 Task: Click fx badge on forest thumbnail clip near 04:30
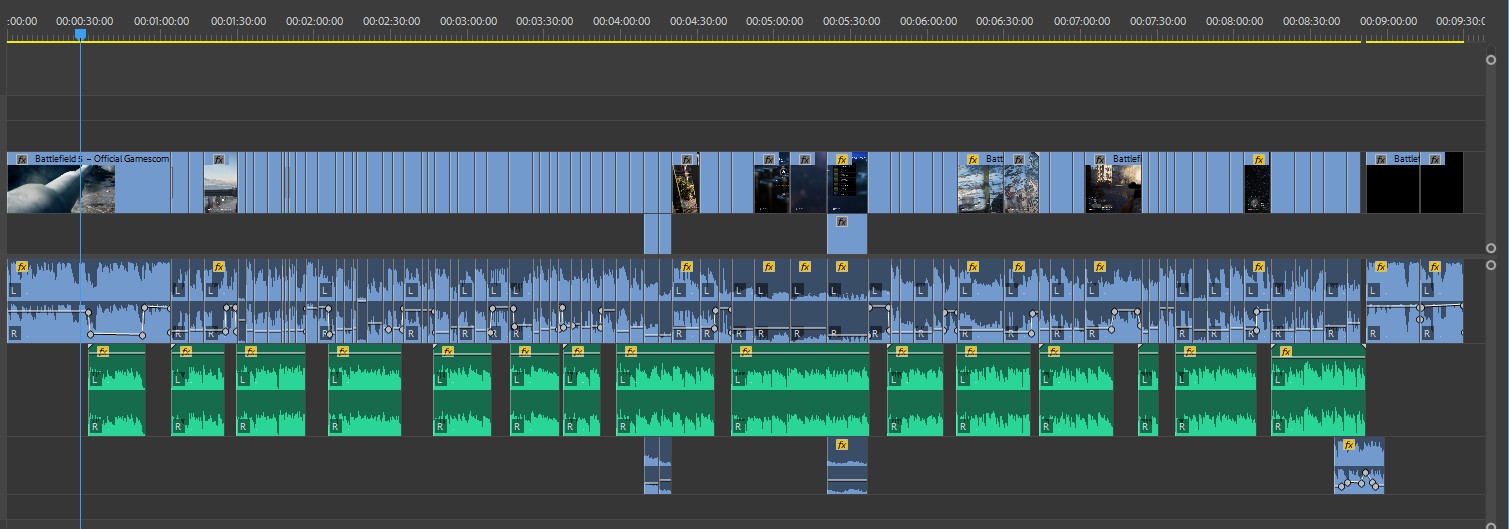pyautogui.click(x=686, y=159)
